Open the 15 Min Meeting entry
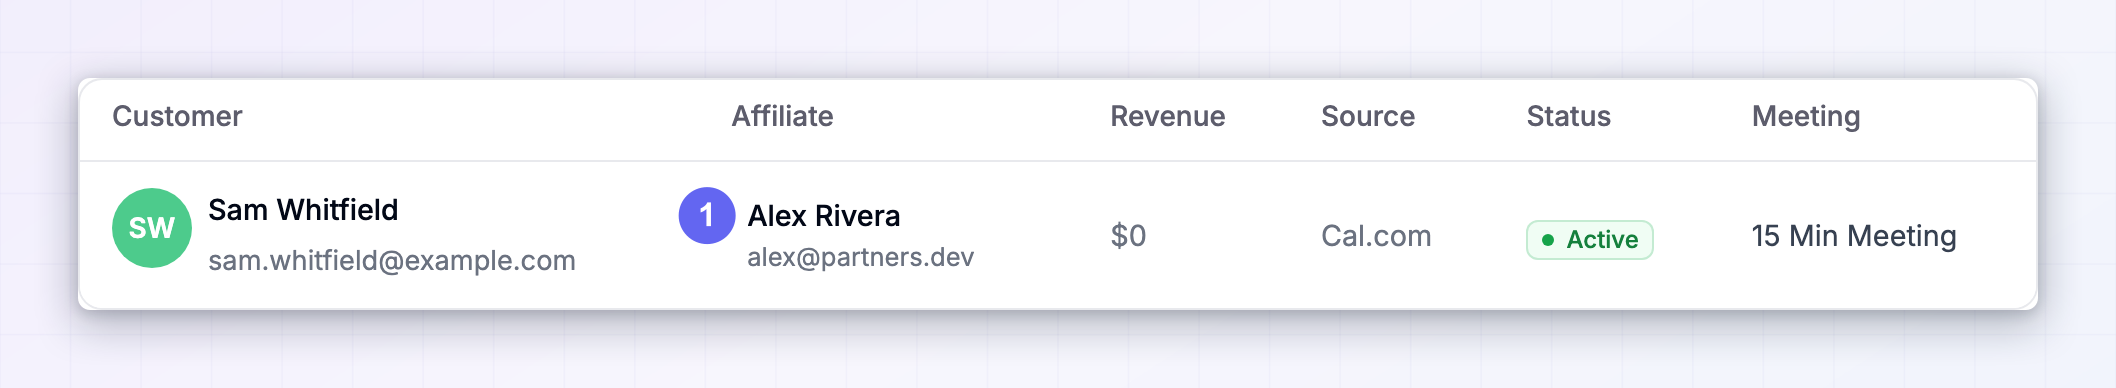 (1854, 236)
